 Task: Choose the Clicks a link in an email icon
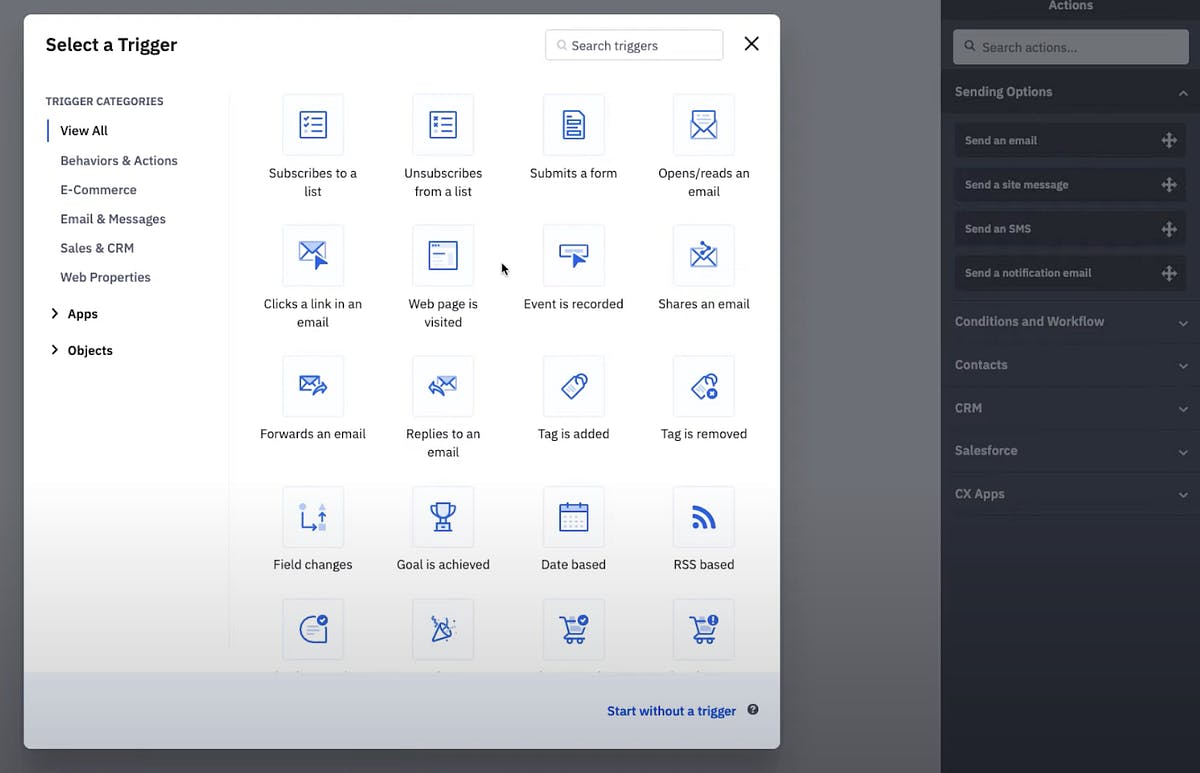[313, 255]
